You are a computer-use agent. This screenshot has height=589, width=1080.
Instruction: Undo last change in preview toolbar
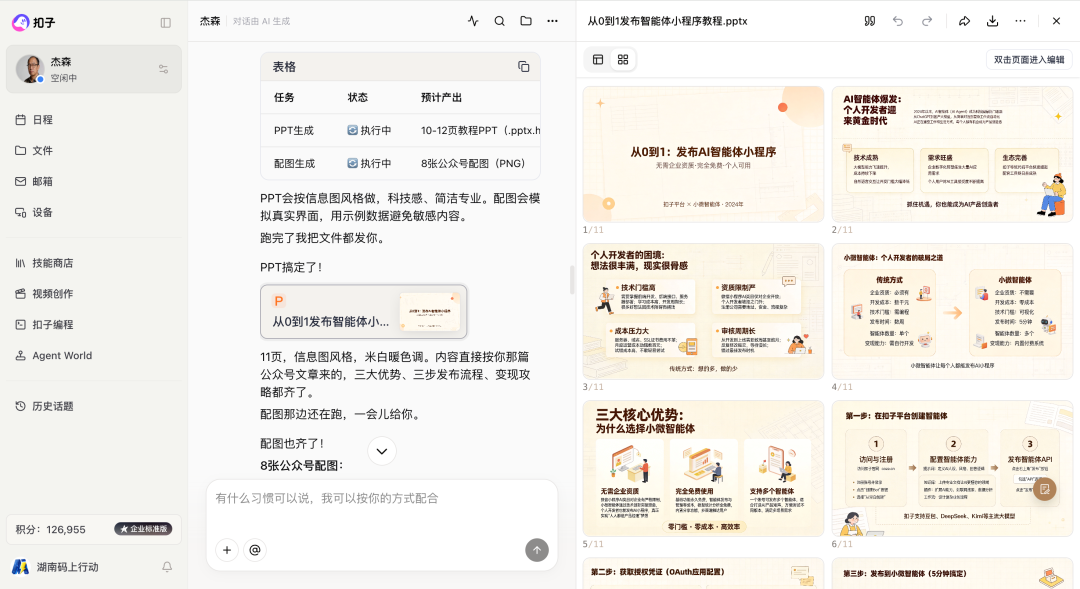click(897, 21)
